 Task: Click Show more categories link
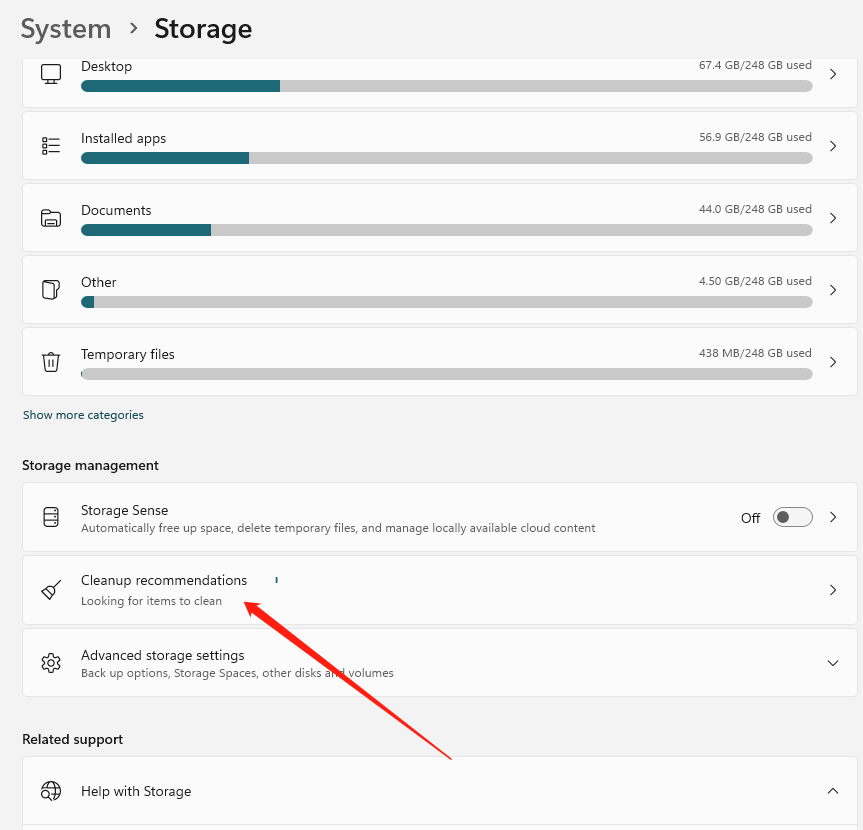[x=83, y=415]
